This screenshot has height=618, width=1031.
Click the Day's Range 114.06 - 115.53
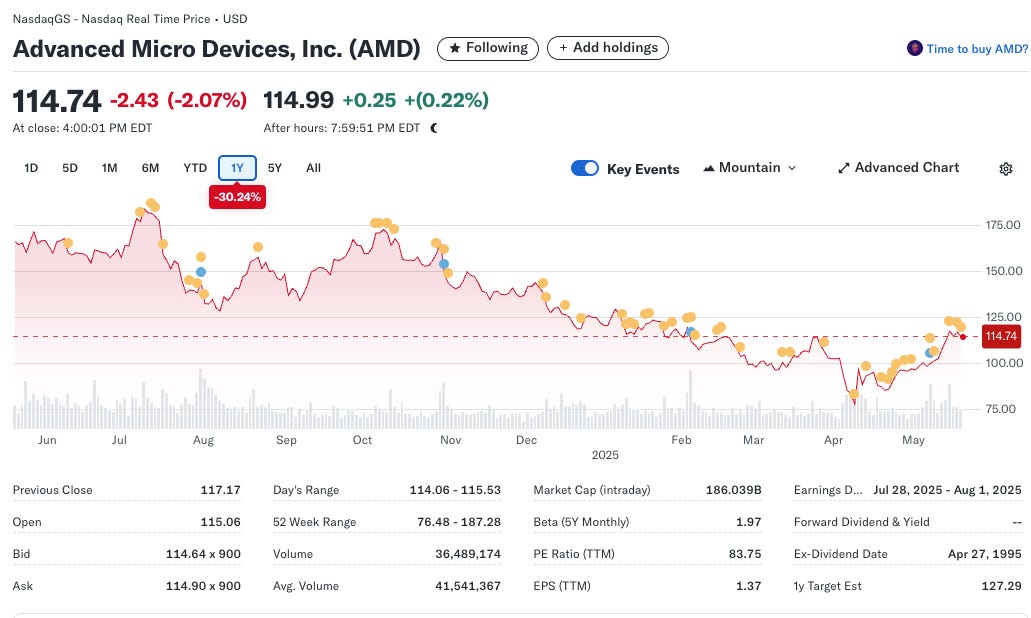pos(455,490)
